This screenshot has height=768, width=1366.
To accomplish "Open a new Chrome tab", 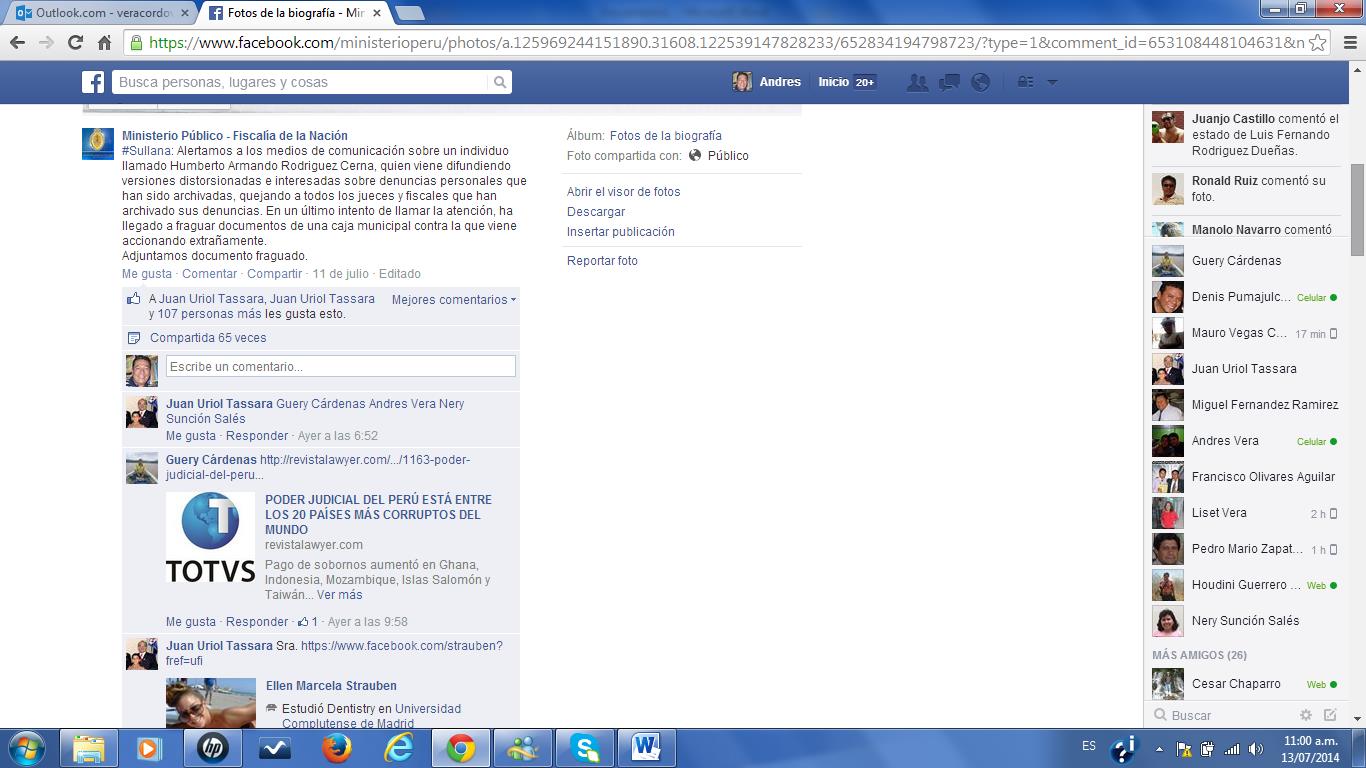I will coord(410,13).
